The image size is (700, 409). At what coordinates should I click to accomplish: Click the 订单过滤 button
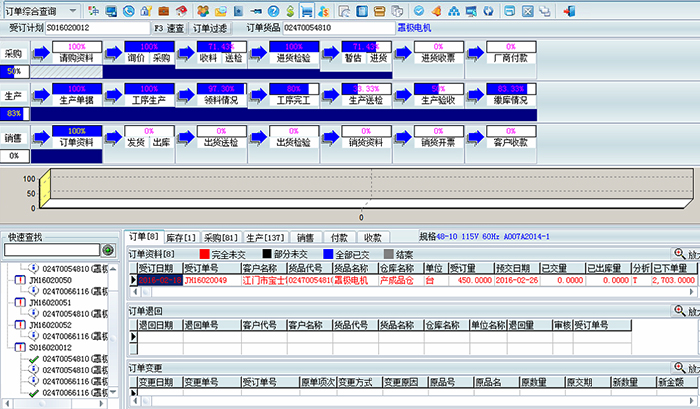click(x=210, y=28)
